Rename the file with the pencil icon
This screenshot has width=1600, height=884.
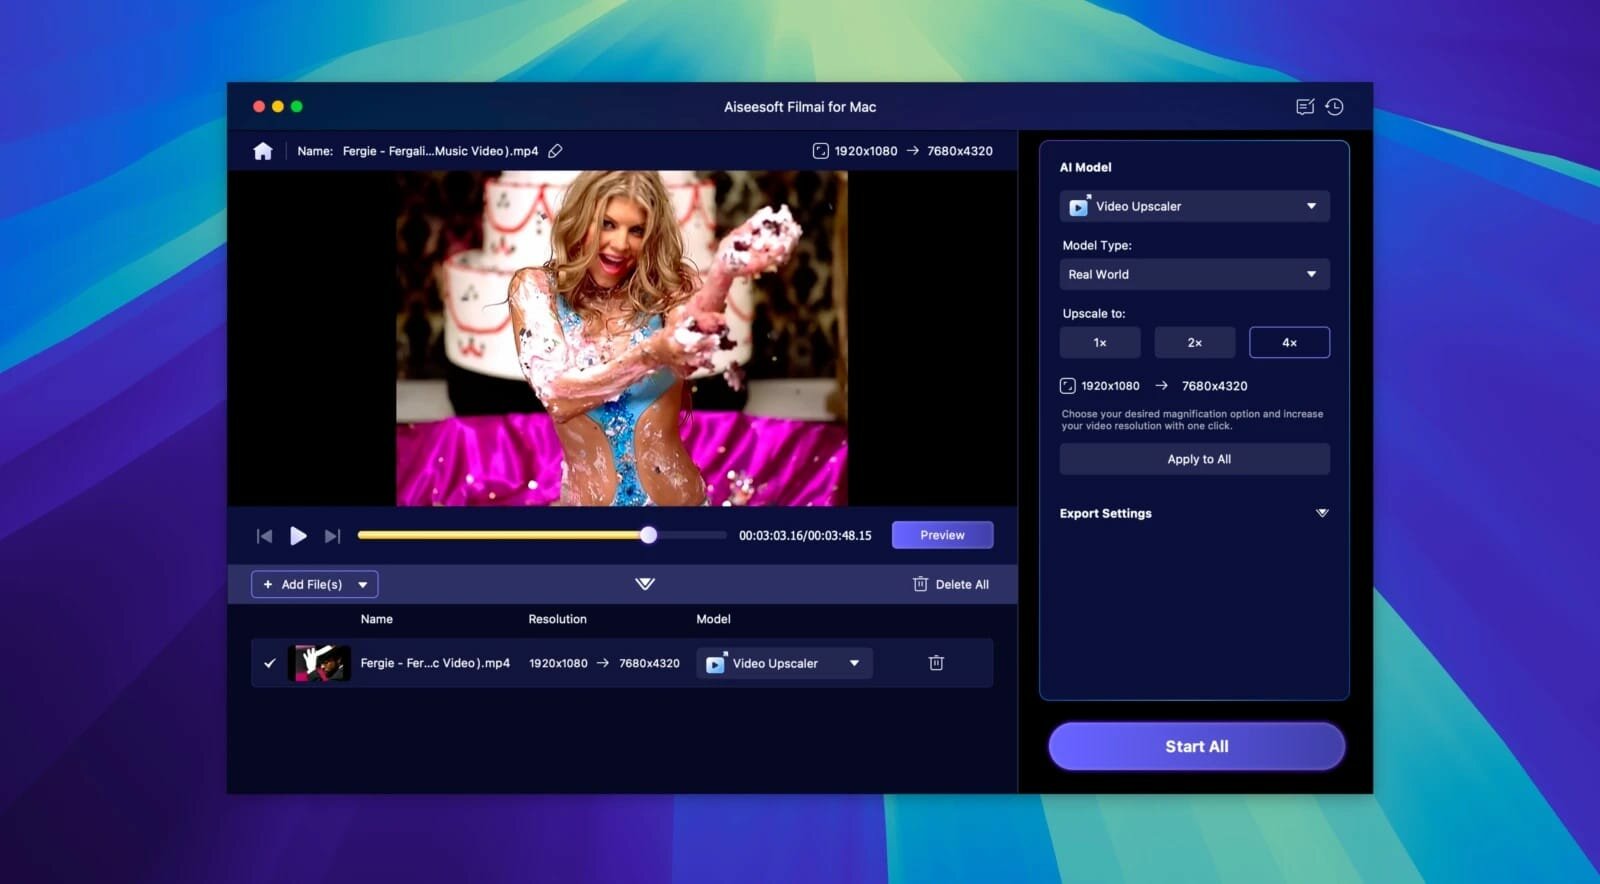tap(555, 151)
